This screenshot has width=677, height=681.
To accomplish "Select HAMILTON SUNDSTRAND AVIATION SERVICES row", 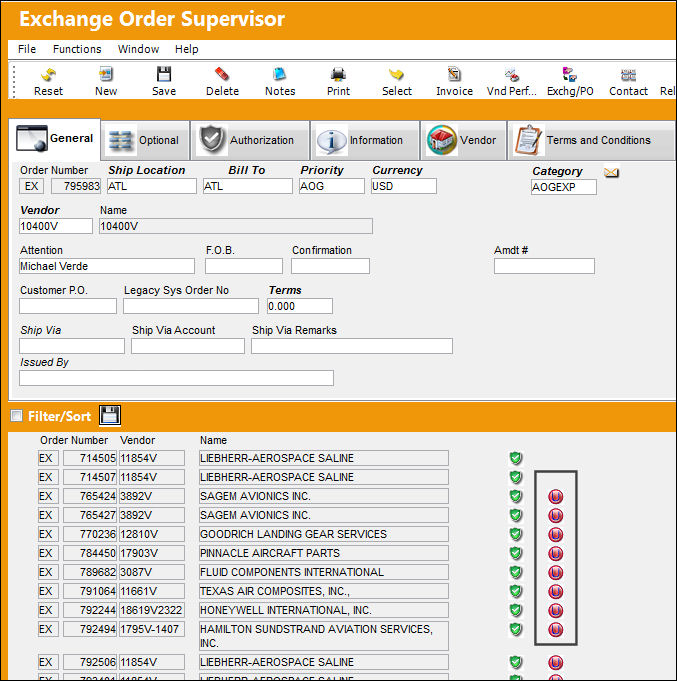I will coord(324,636).
